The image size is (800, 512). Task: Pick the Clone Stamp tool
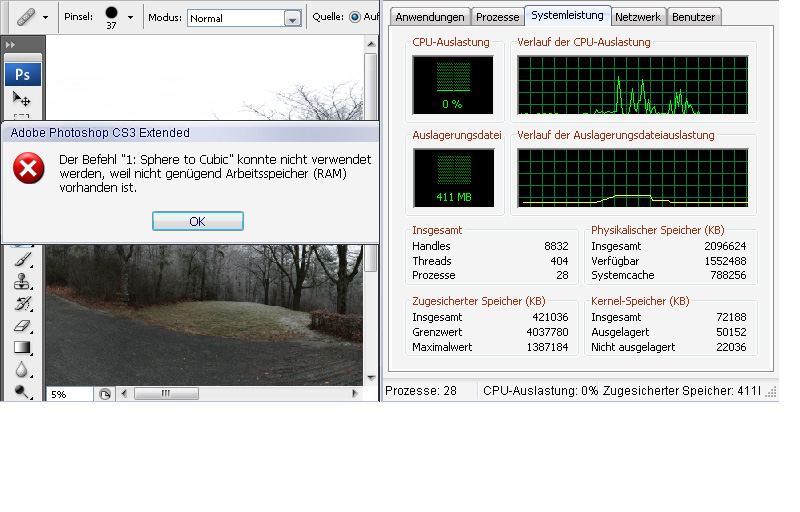(22, 281)
